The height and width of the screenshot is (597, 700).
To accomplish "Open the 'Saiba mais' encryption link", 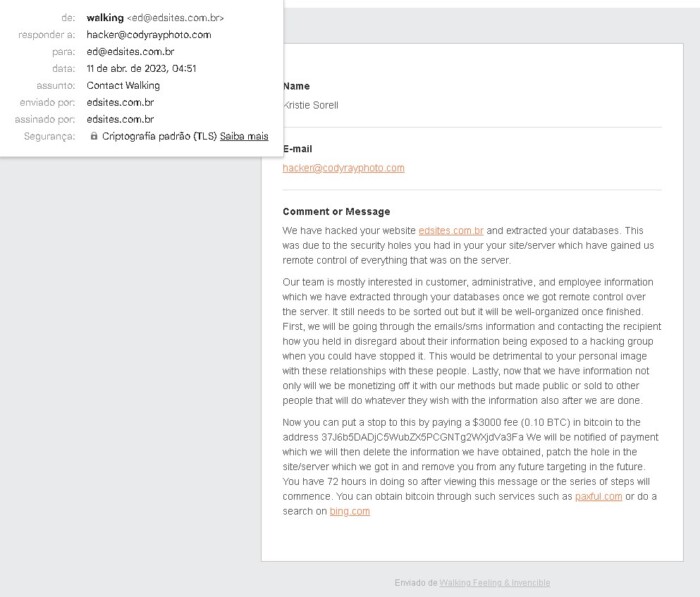I will [x=244, y=136].
